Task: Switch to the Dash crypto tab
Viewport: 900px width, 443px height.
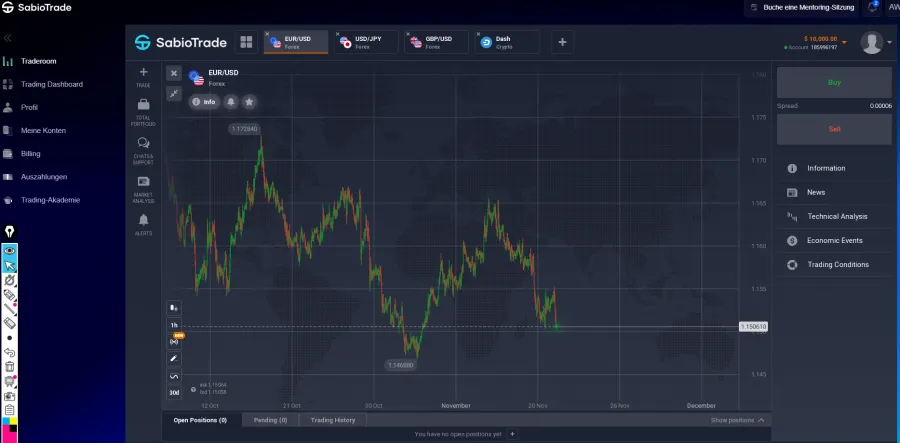Action: (x=507, y=42)
